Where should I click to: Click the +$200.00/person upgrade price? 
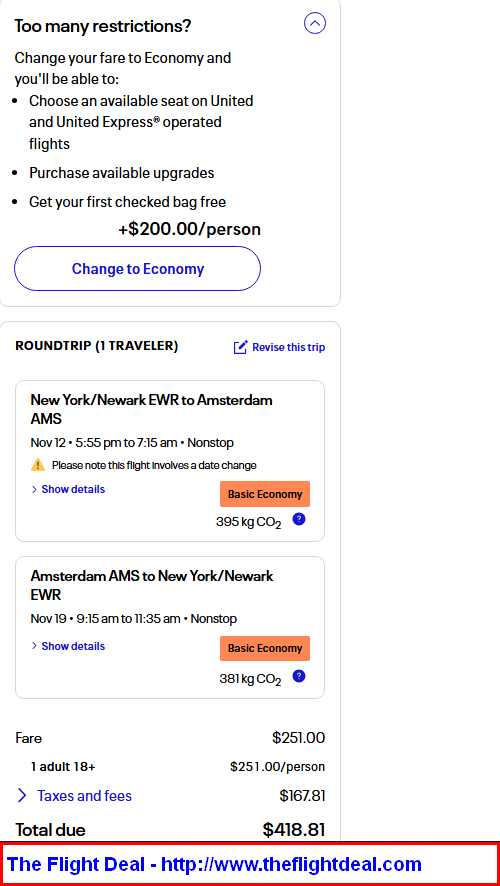(x=189, y=229)
